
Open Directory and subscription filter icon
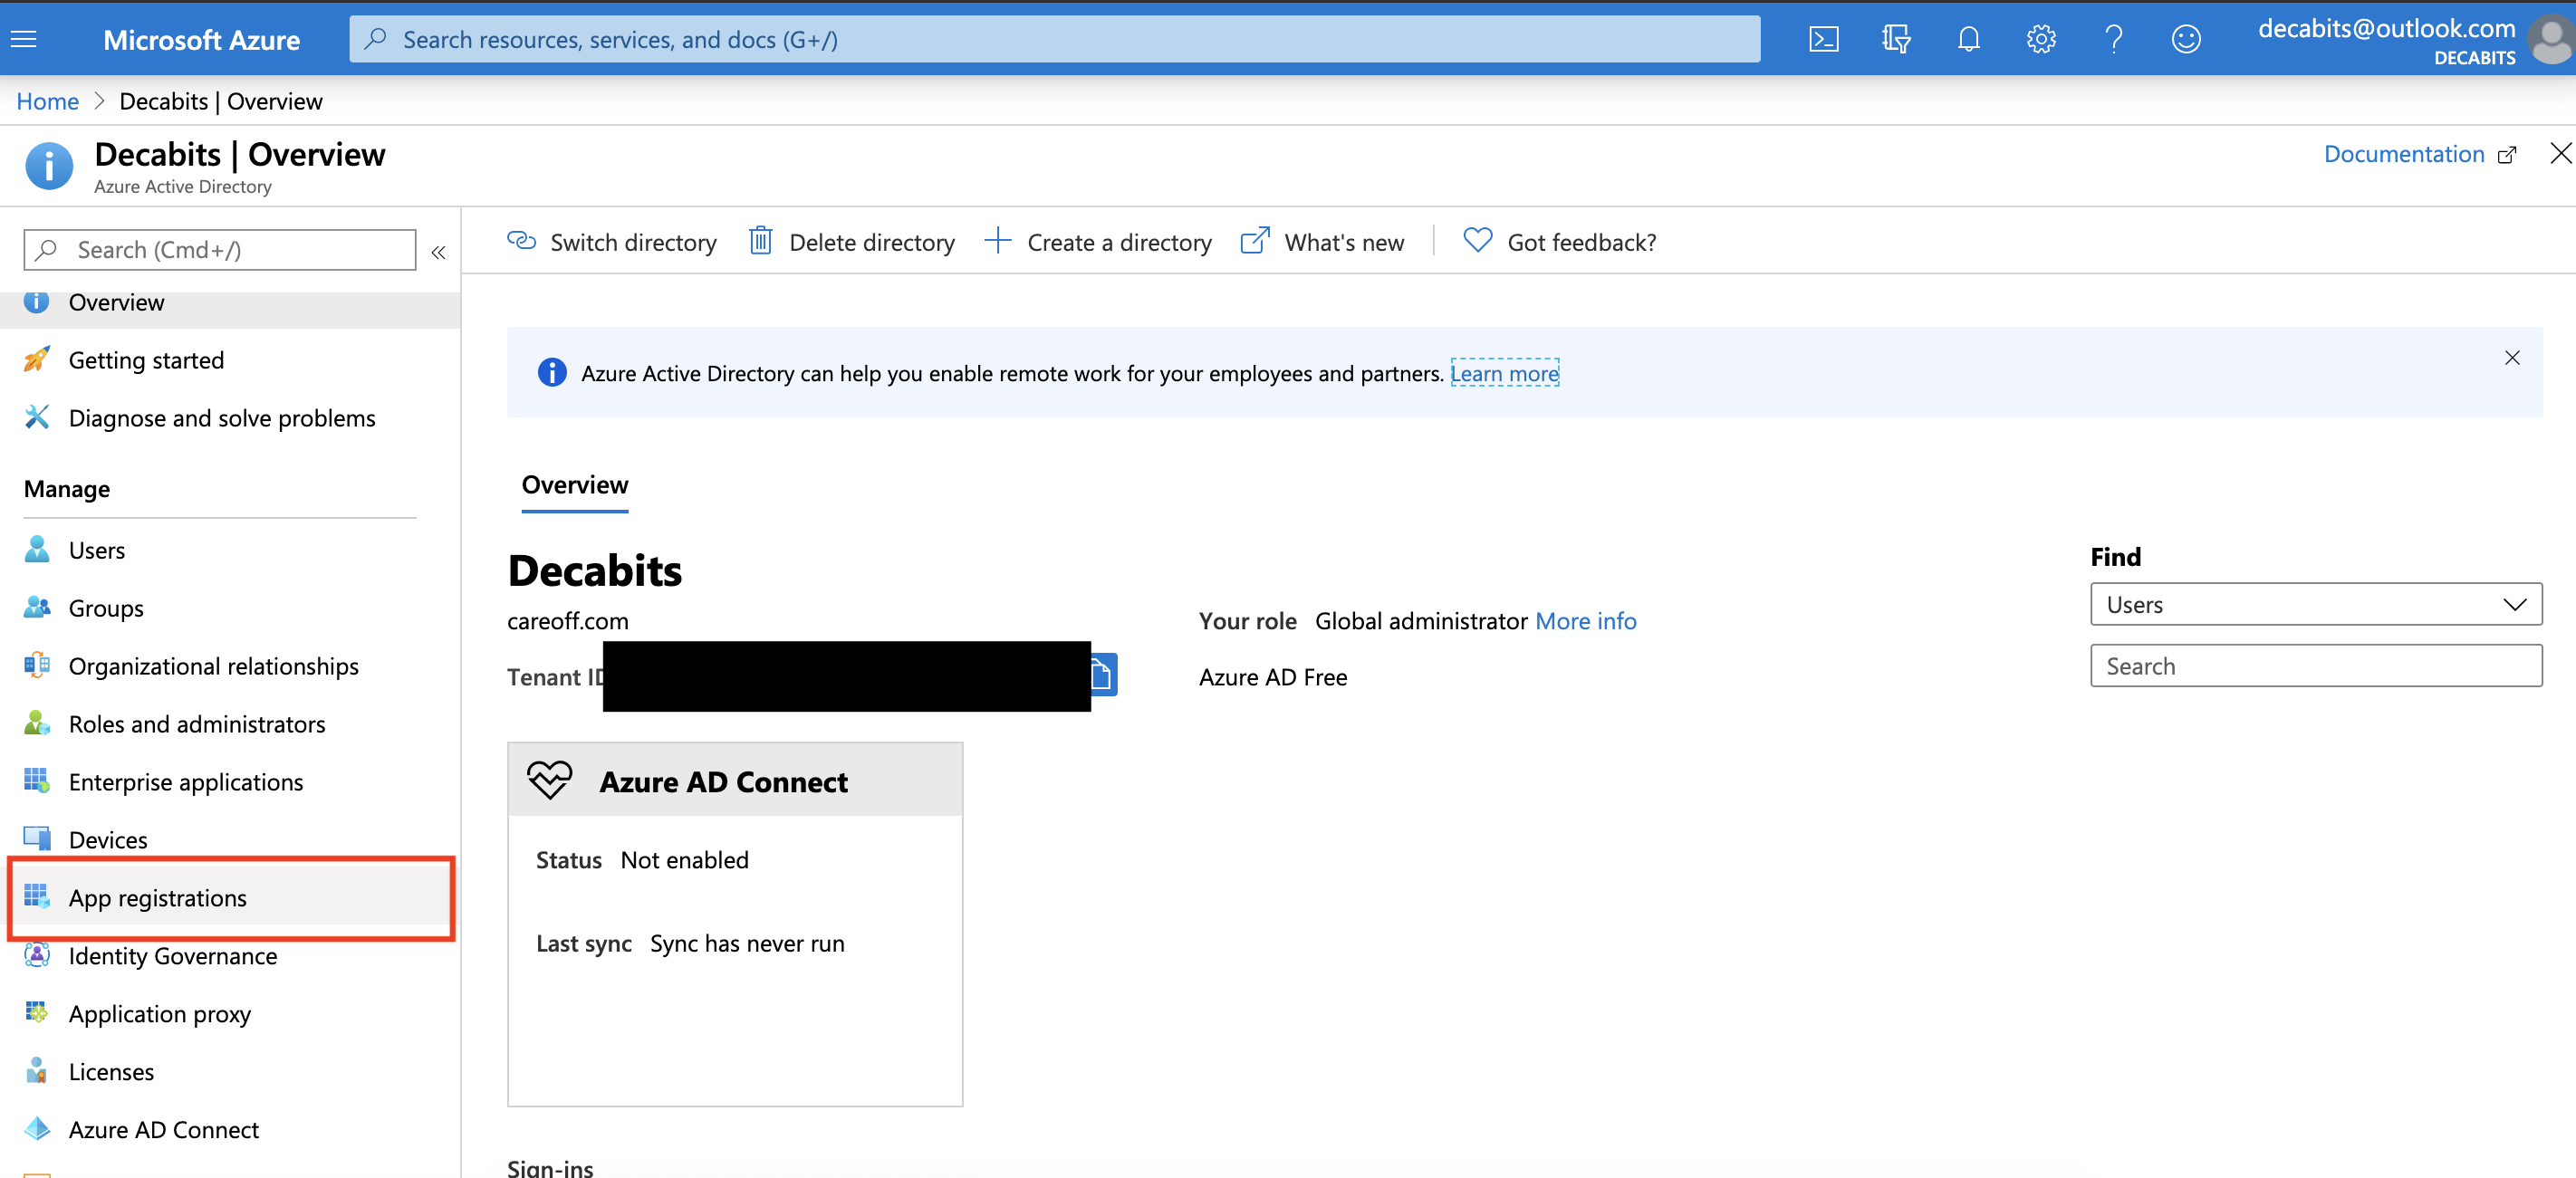(1895, 39)
